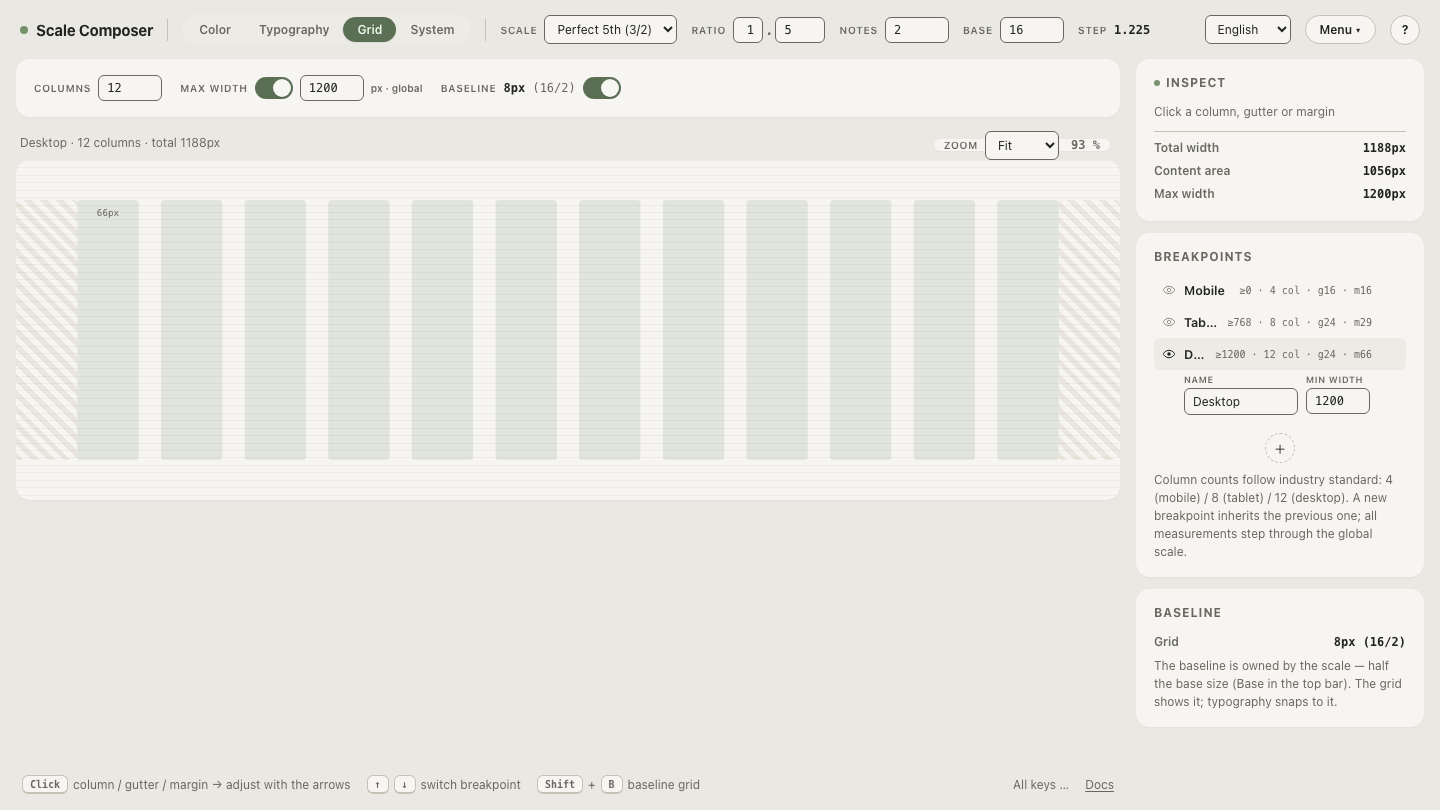The height and width of the screenshot is (810, 1440).
Task: Click the Step 1.225 value
Action: click(x=1132, y=30)
